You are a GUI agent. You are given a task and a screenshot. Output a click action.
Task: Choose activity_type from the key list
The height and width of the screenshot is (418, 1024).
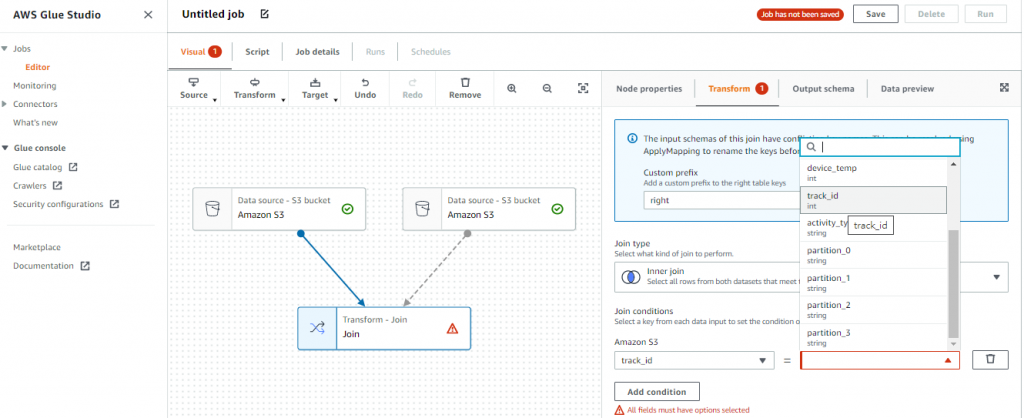point(874,227)
